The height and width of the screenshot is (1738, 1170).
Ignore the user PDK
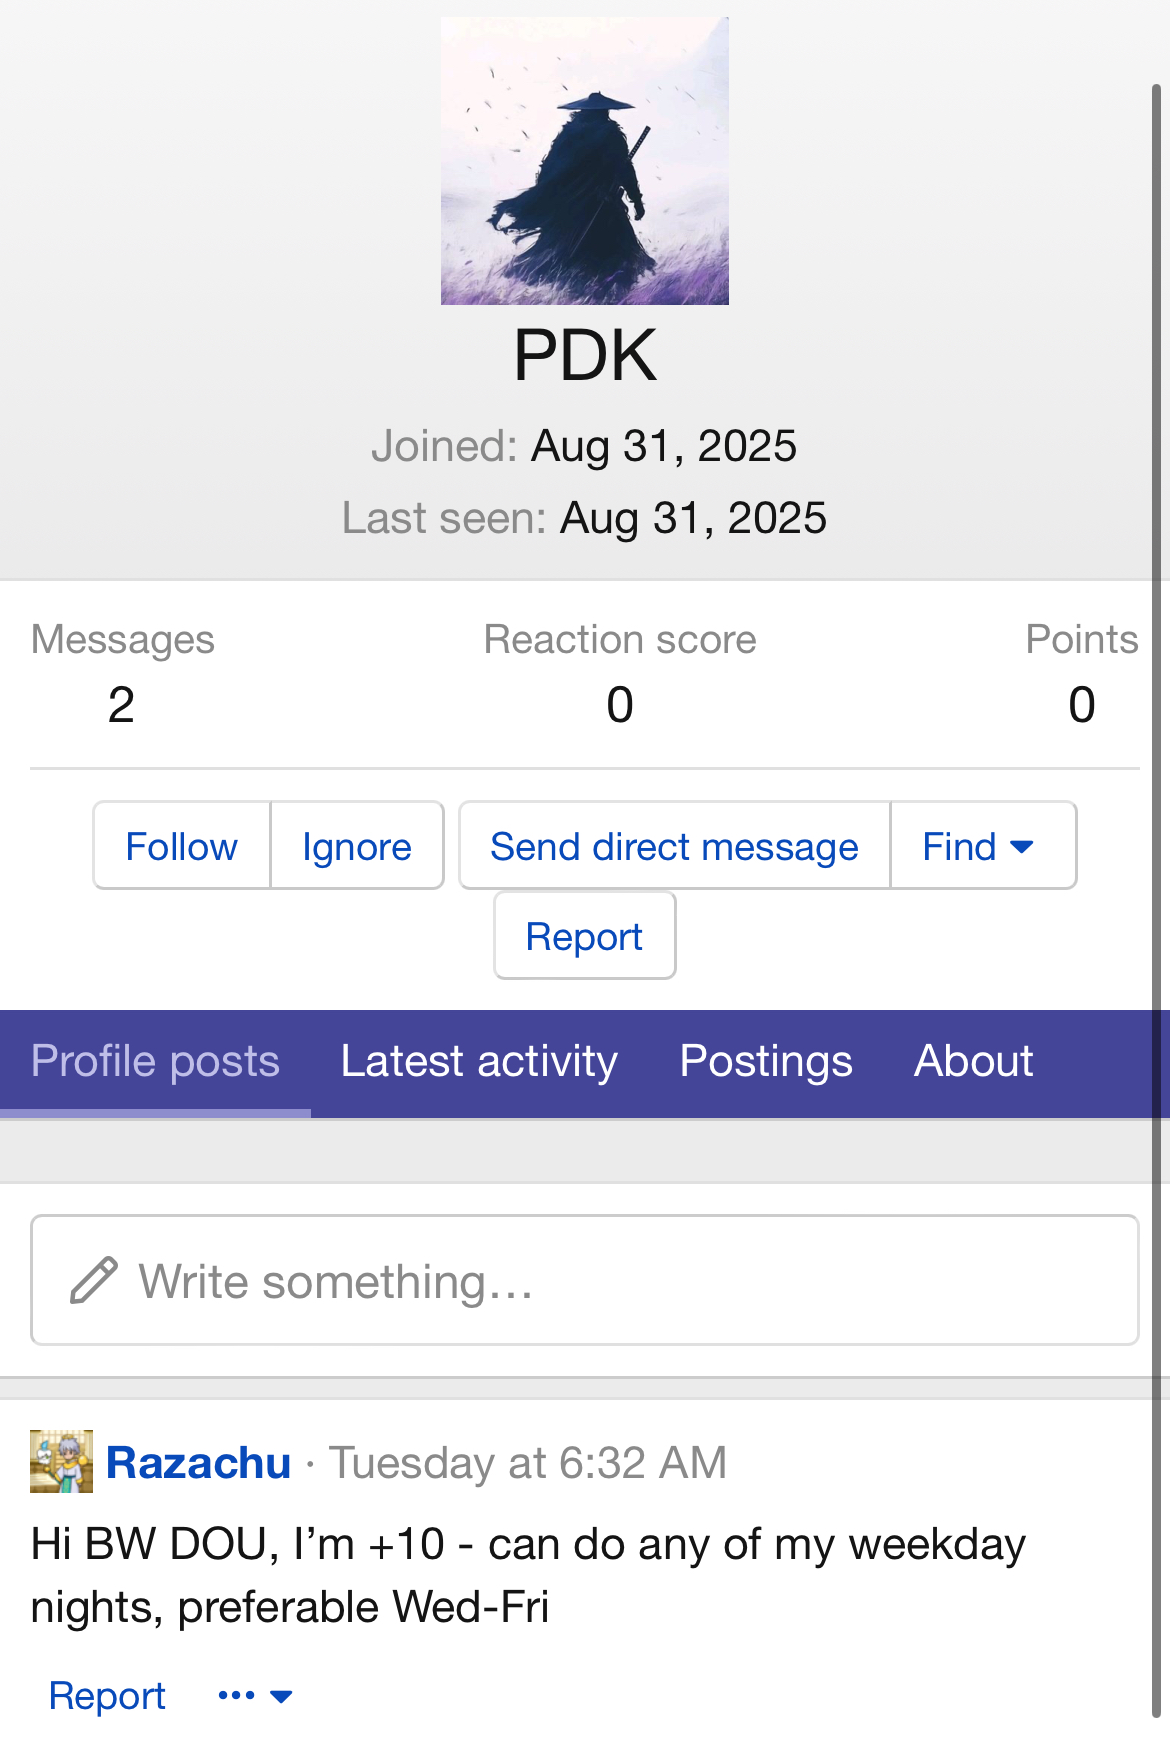click(x=357, y=846)
